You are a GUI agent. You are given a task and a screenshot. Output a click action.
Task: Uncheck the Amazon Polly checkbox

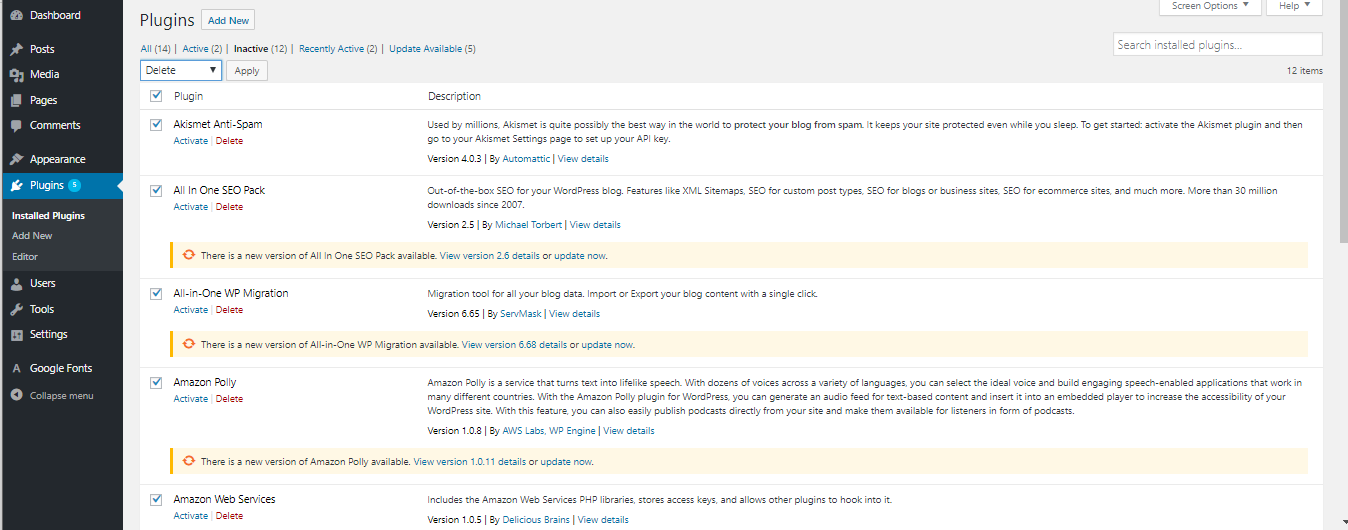click(156, 382)
